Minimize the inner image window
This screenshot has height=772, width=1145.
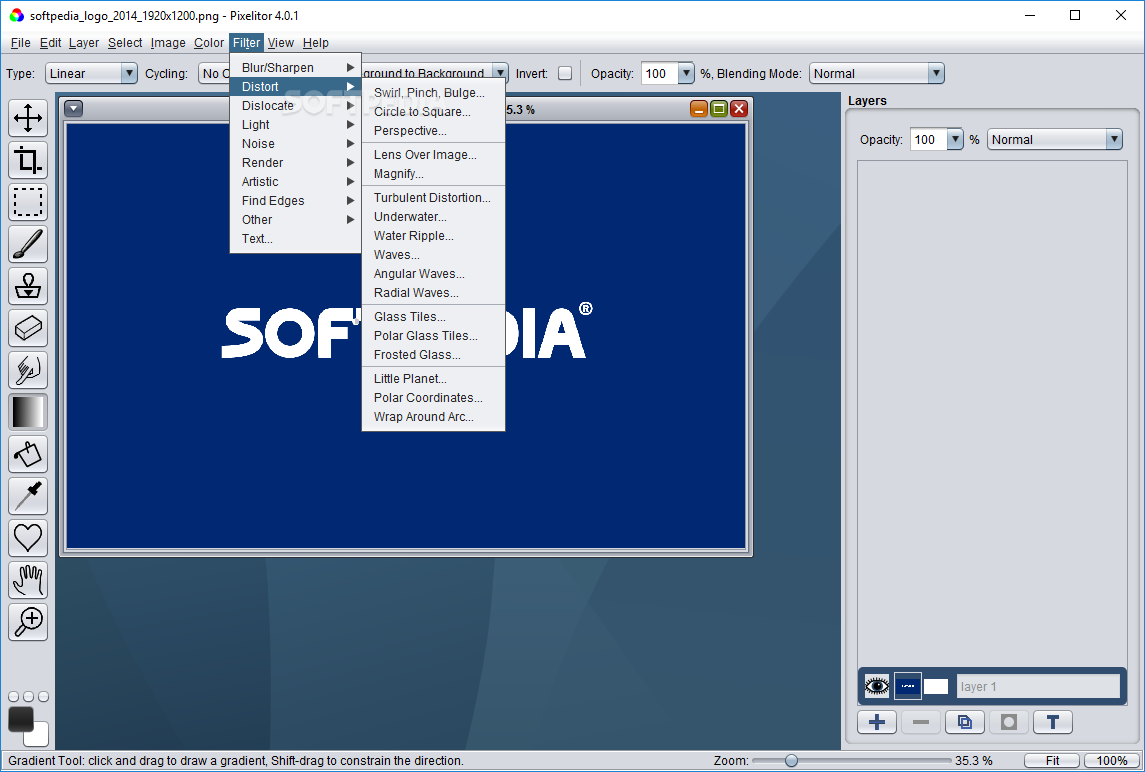(699, 109)
